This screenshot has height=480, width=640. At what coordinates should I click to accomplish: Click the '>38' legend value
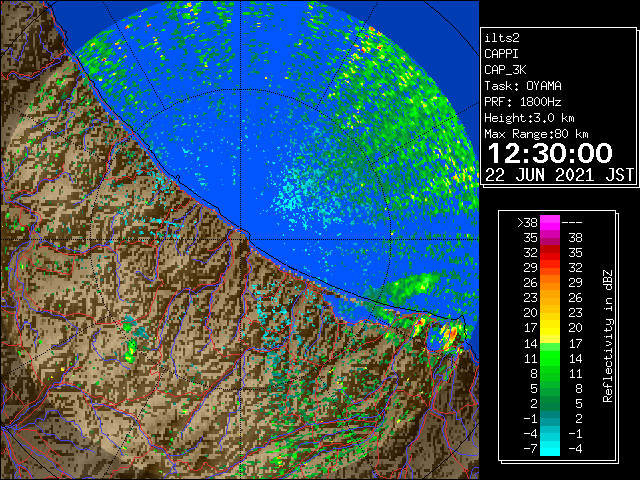coord(527,223)
